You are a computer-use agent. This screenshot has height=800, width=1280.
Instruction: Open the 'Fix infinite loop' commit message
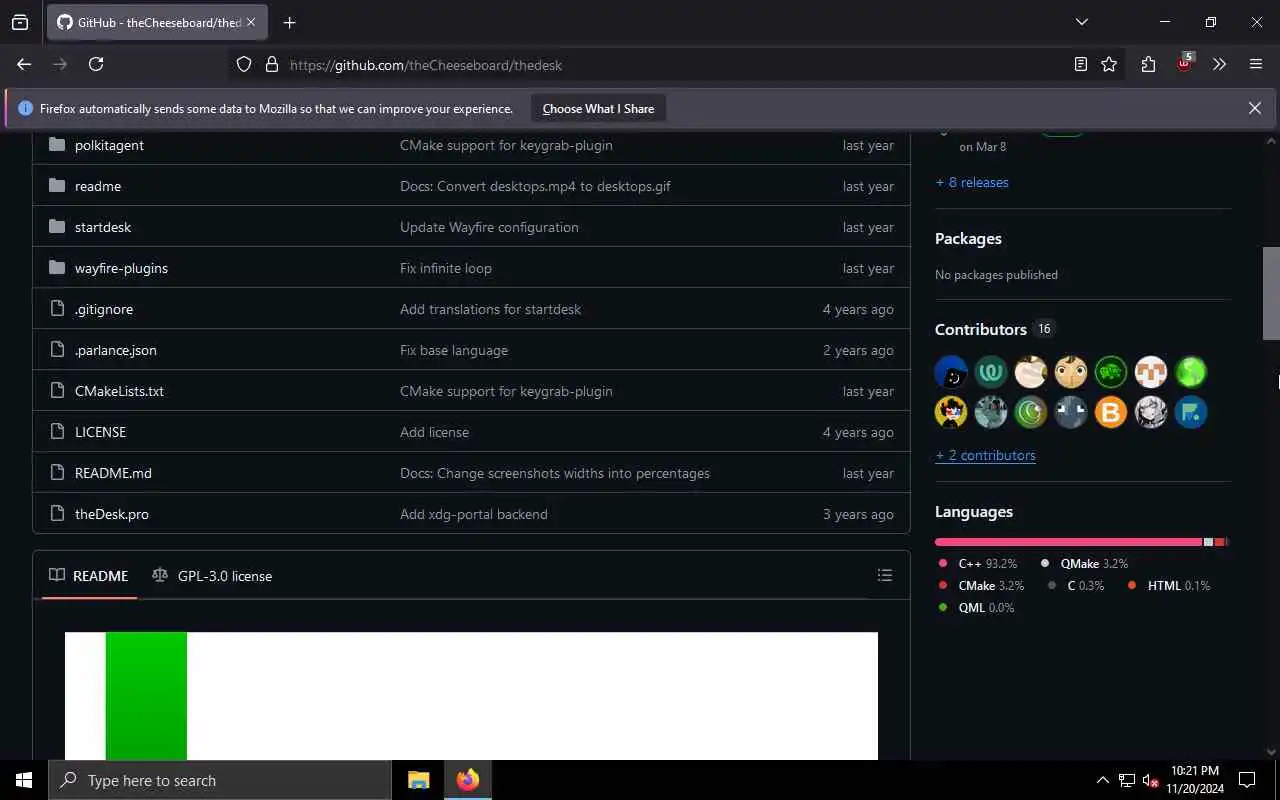point(446,268)
